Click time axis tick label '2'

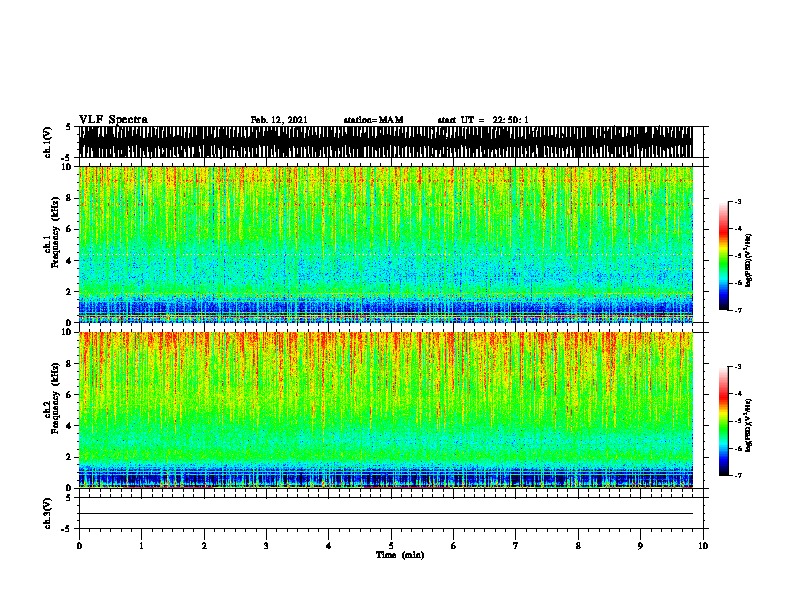click(x=204, y=546)
